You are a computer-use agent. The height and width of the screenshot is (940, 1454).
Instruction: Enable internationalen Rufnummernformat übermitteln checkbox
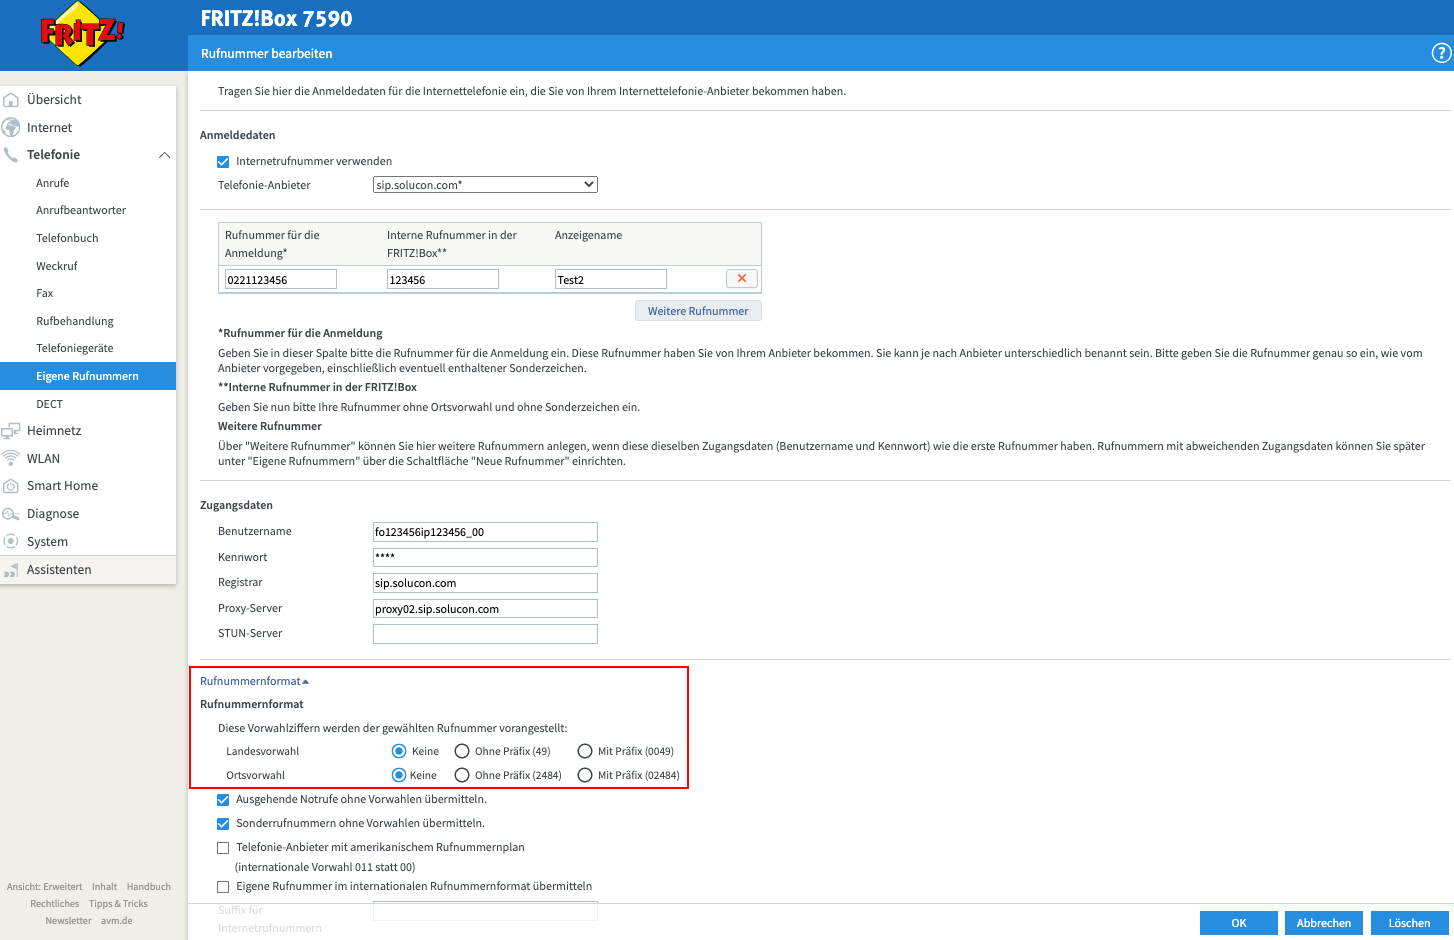[x=223, y=887]
